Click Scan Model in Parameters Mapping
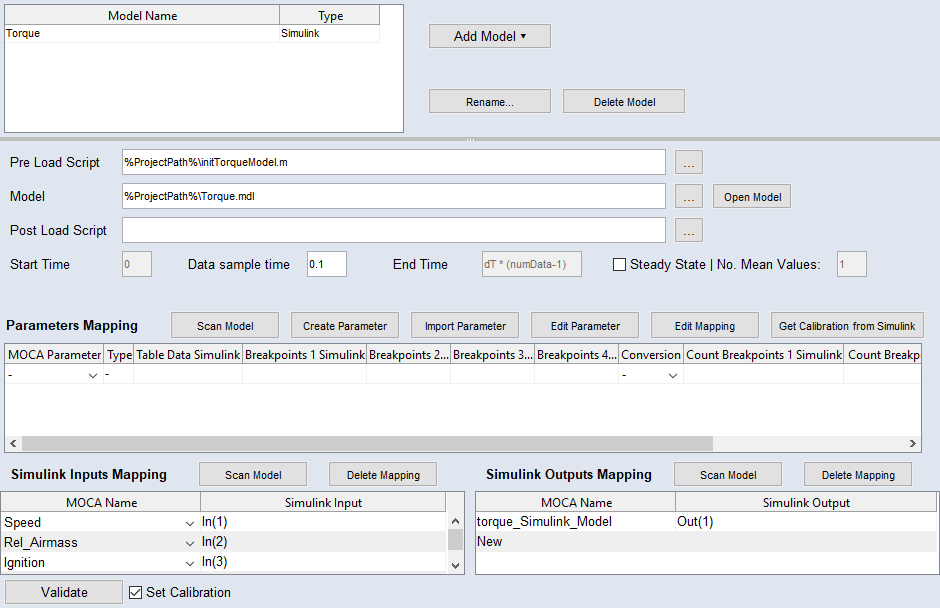The height and width of the screenshot is (608, 940). (224, 326)
